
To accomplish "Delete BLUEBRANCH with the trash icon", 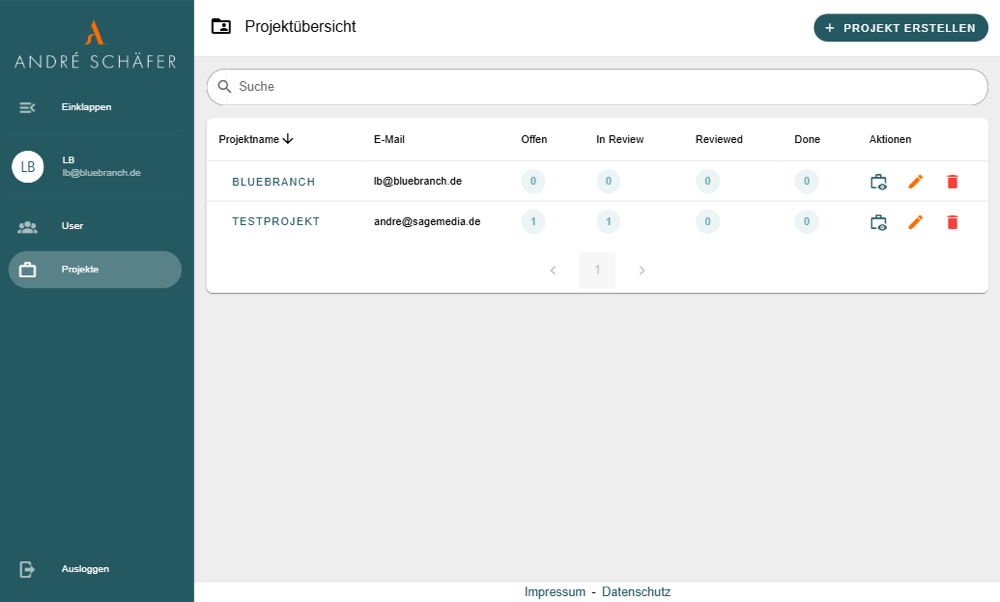I will coord(952,182).
